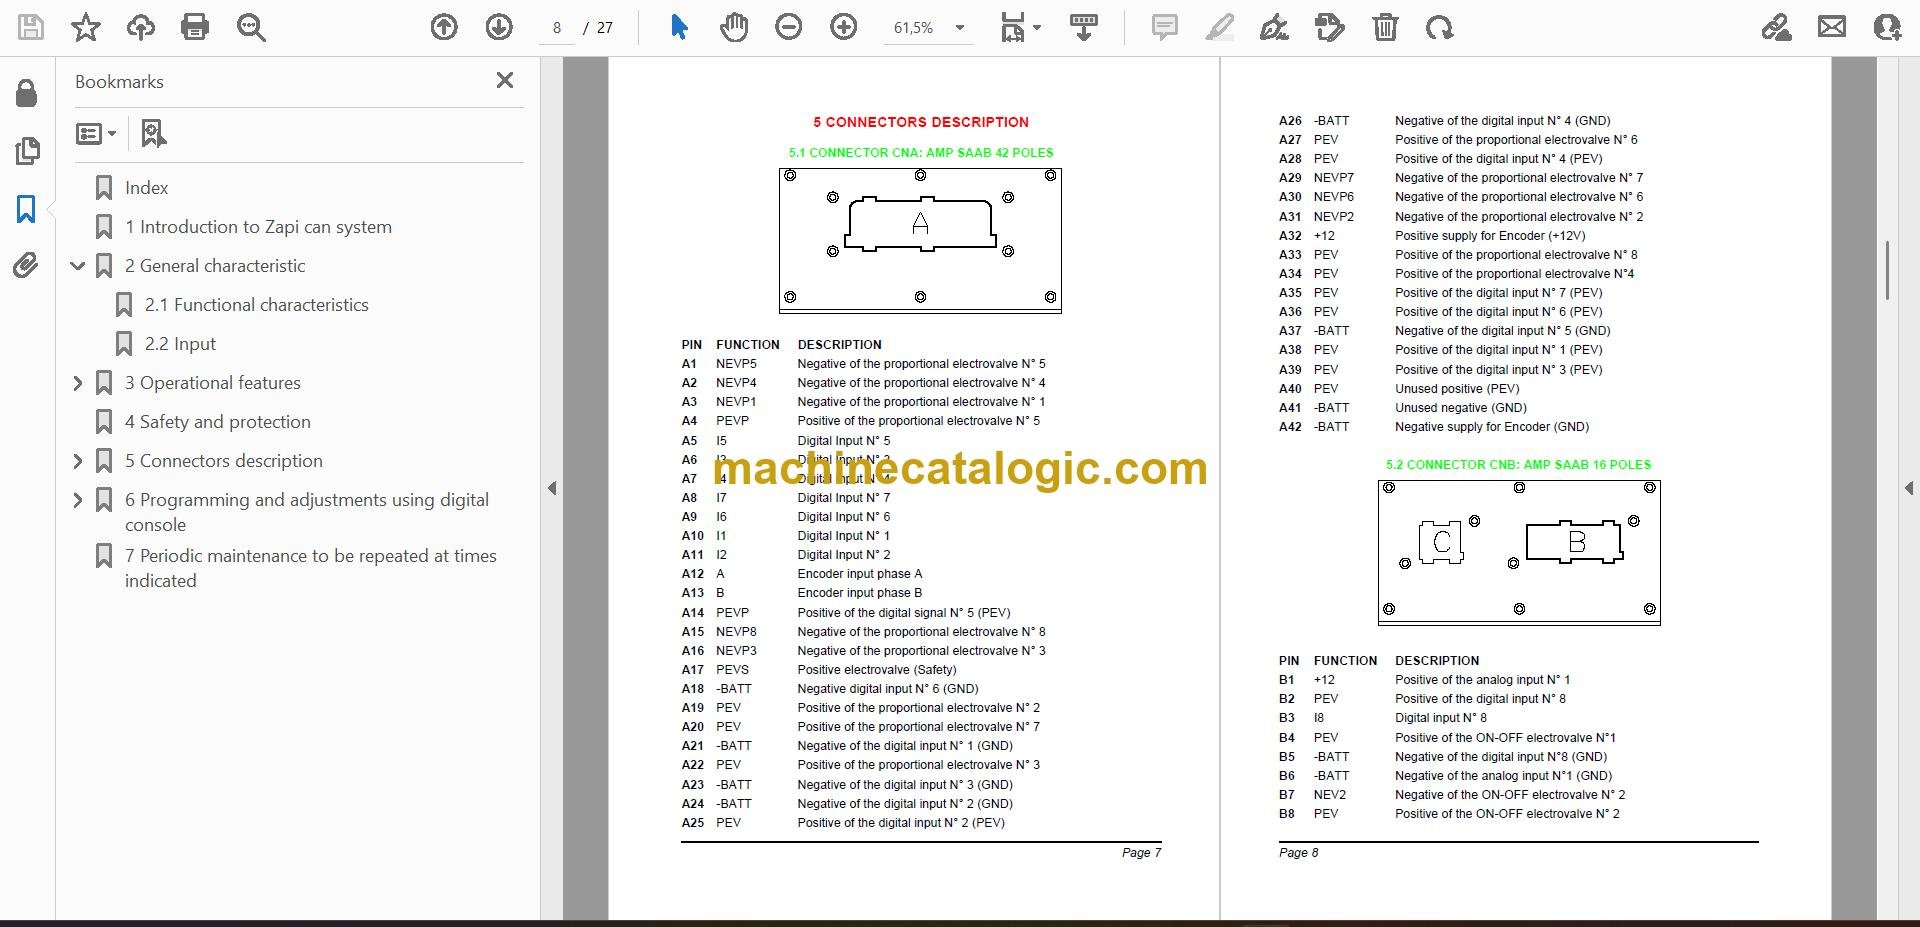Open bookmark 4 Safety and protection

[x=217, y=422]
